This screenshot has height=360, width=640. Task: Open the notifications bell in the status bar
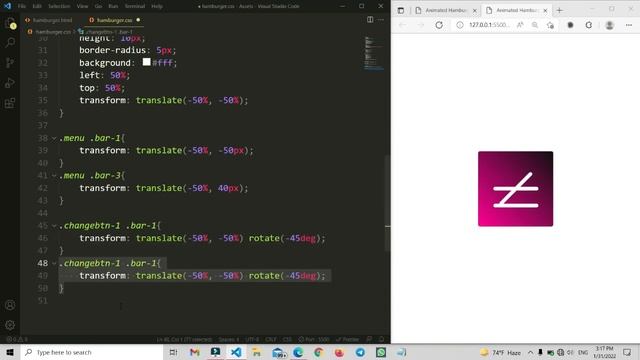point(382,339)
